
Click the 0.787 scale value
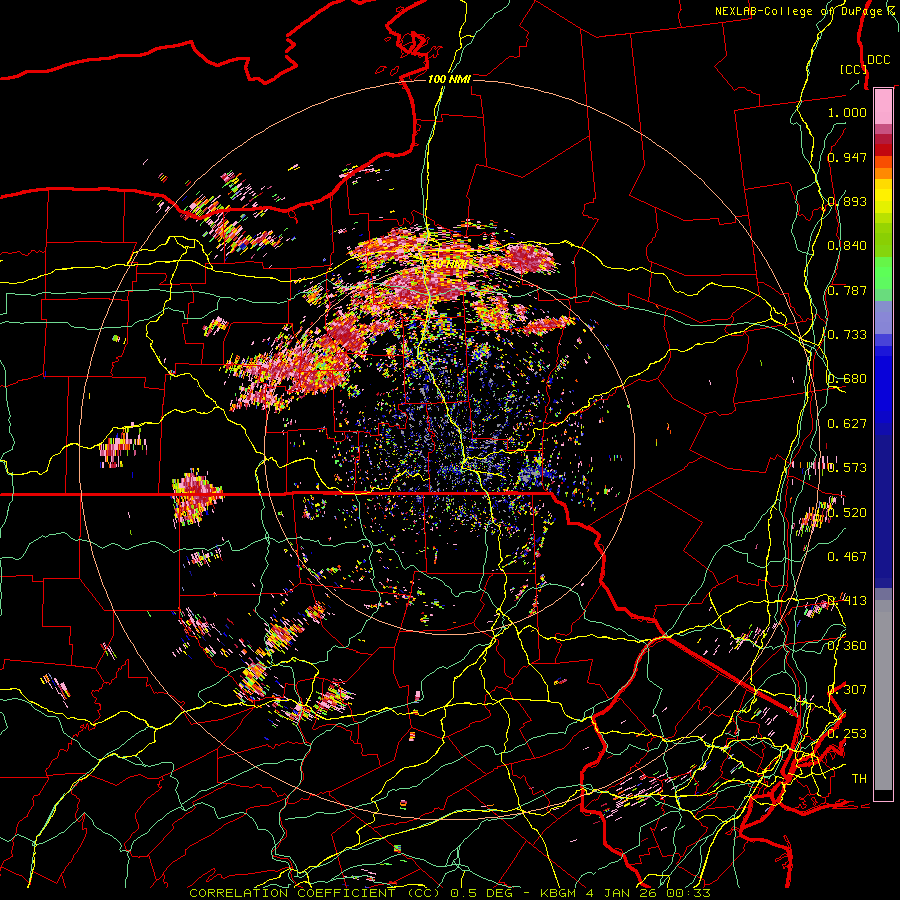coord(847,290)
